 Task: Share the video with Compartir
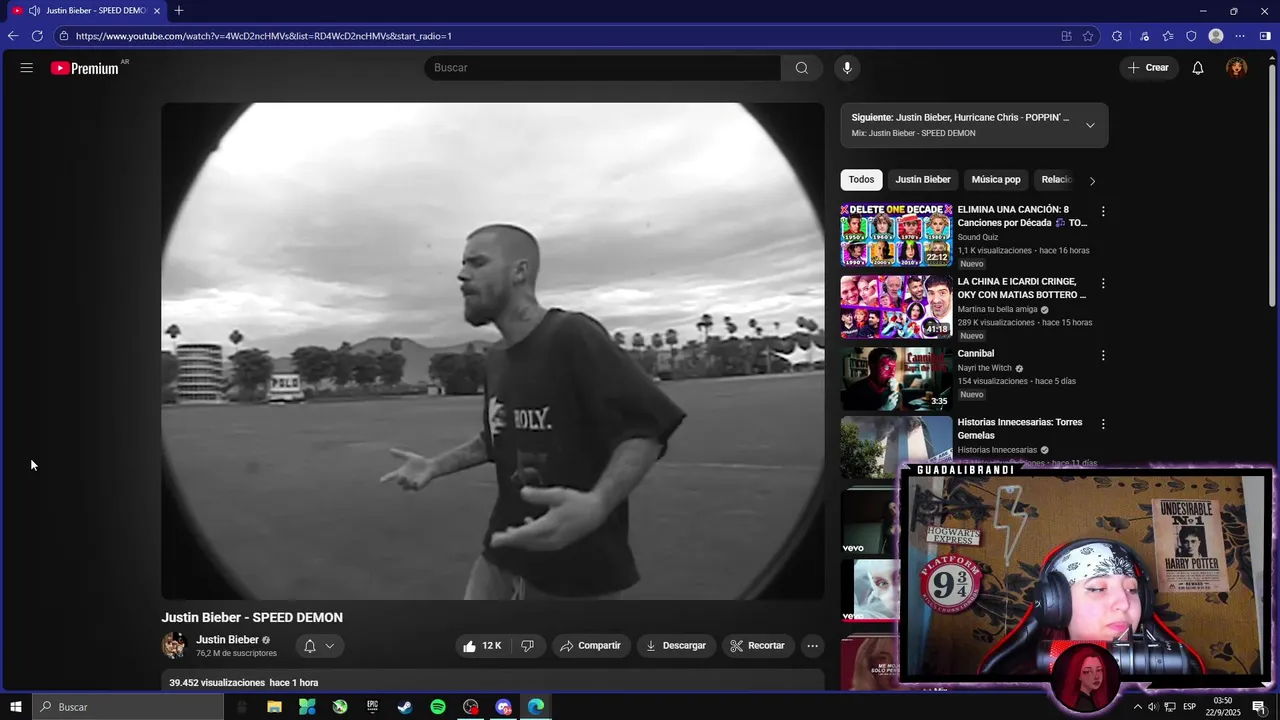591,646
